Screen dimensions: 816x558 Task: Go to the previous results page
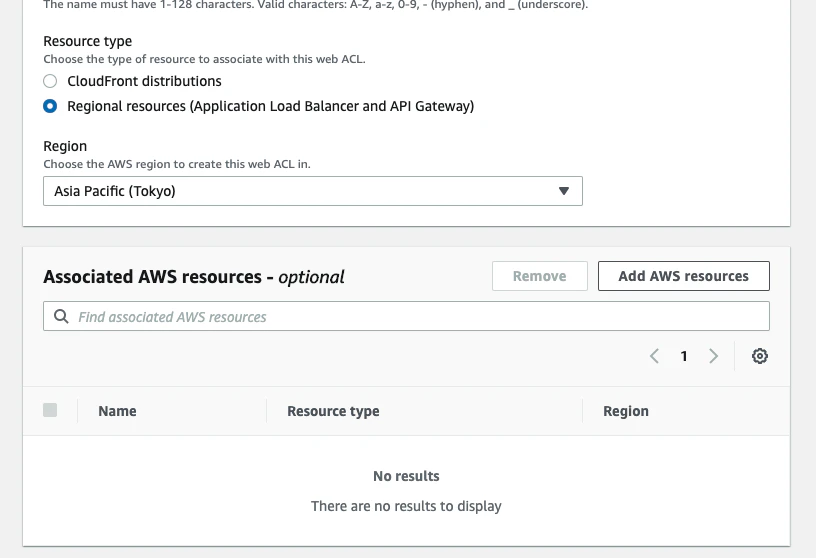point(654,356)
